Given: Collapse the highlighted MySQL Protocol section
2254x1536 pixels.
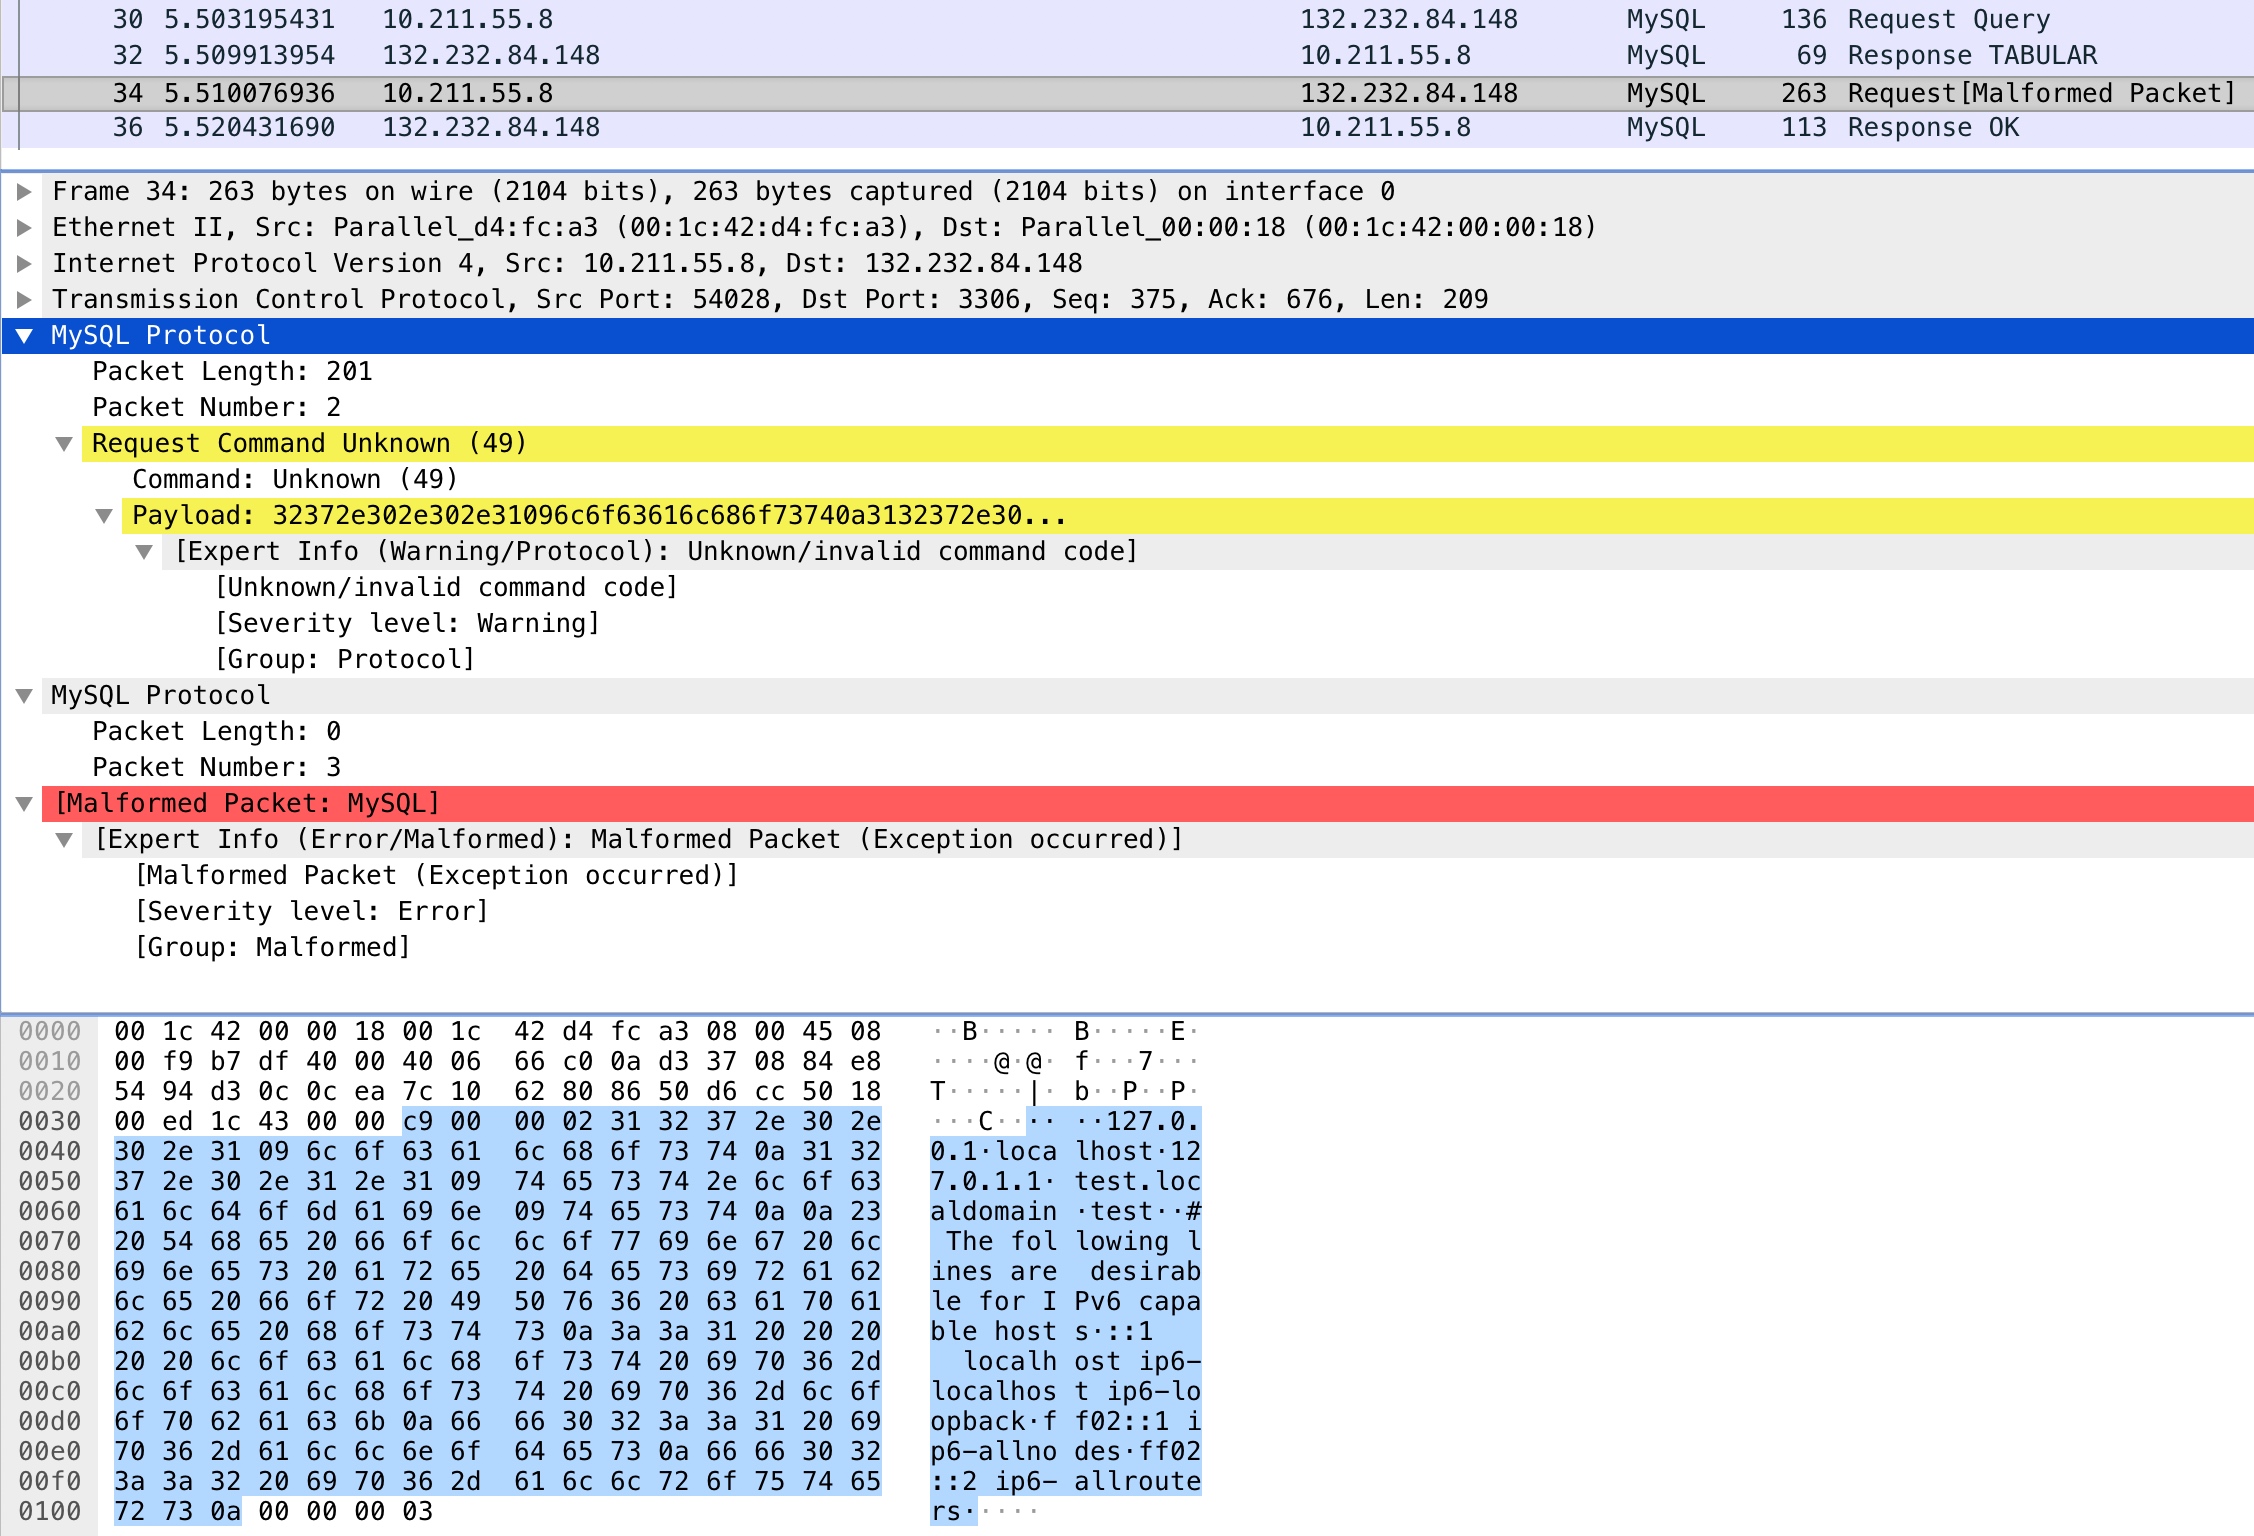Looking at the screenshot, I should click(25, 335).
